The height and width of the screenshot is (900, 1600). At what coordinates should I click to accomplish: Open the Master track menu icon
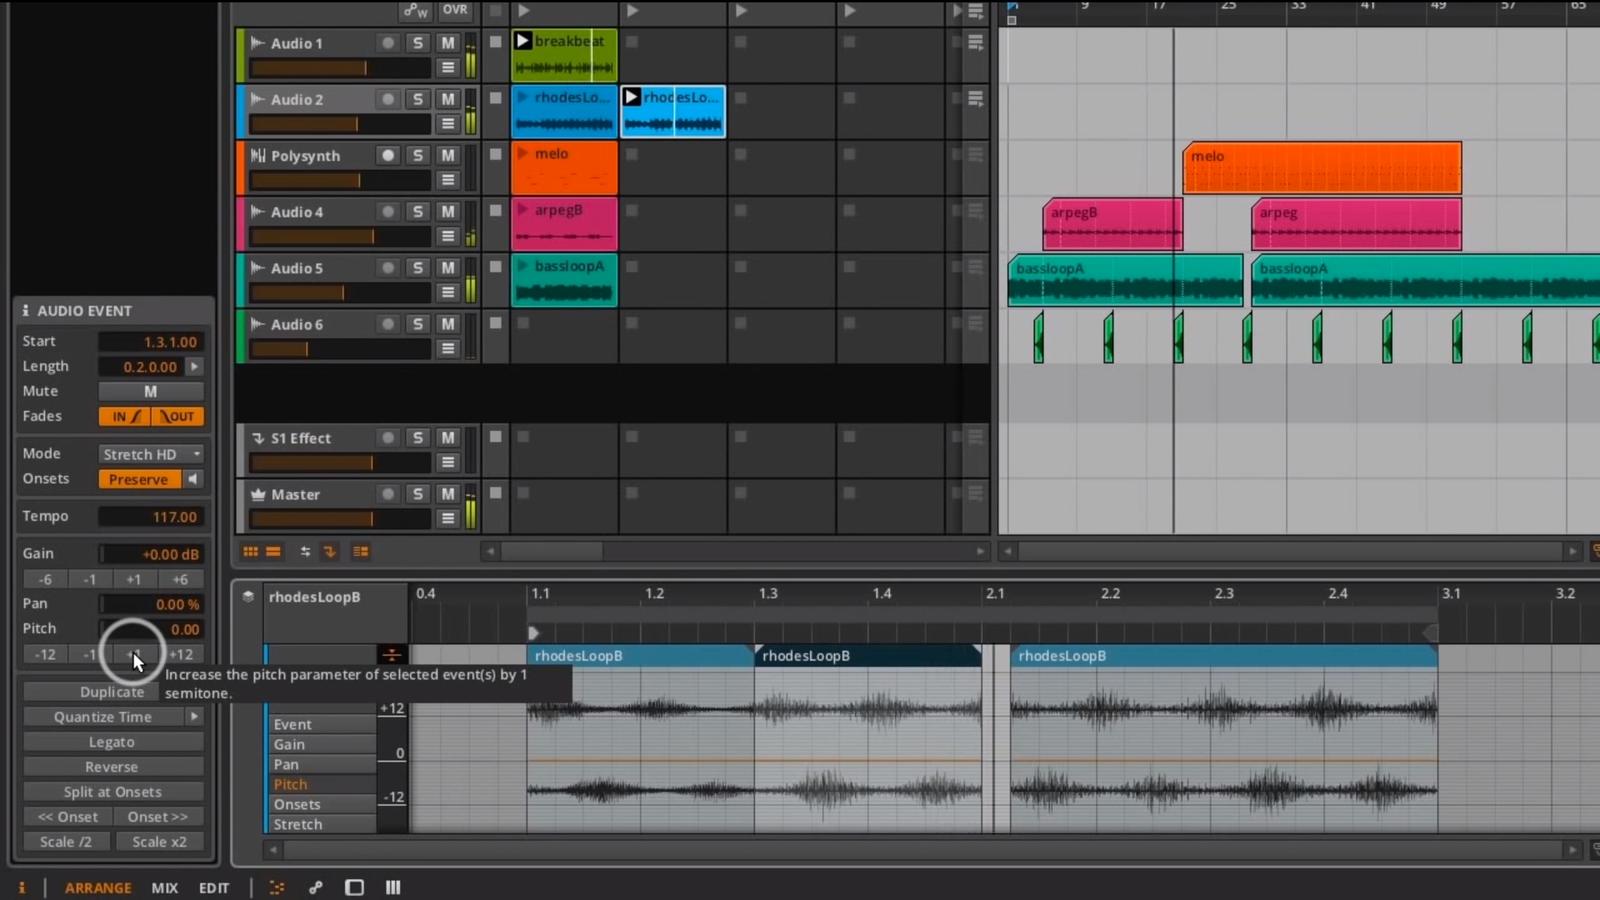(448, 518)
